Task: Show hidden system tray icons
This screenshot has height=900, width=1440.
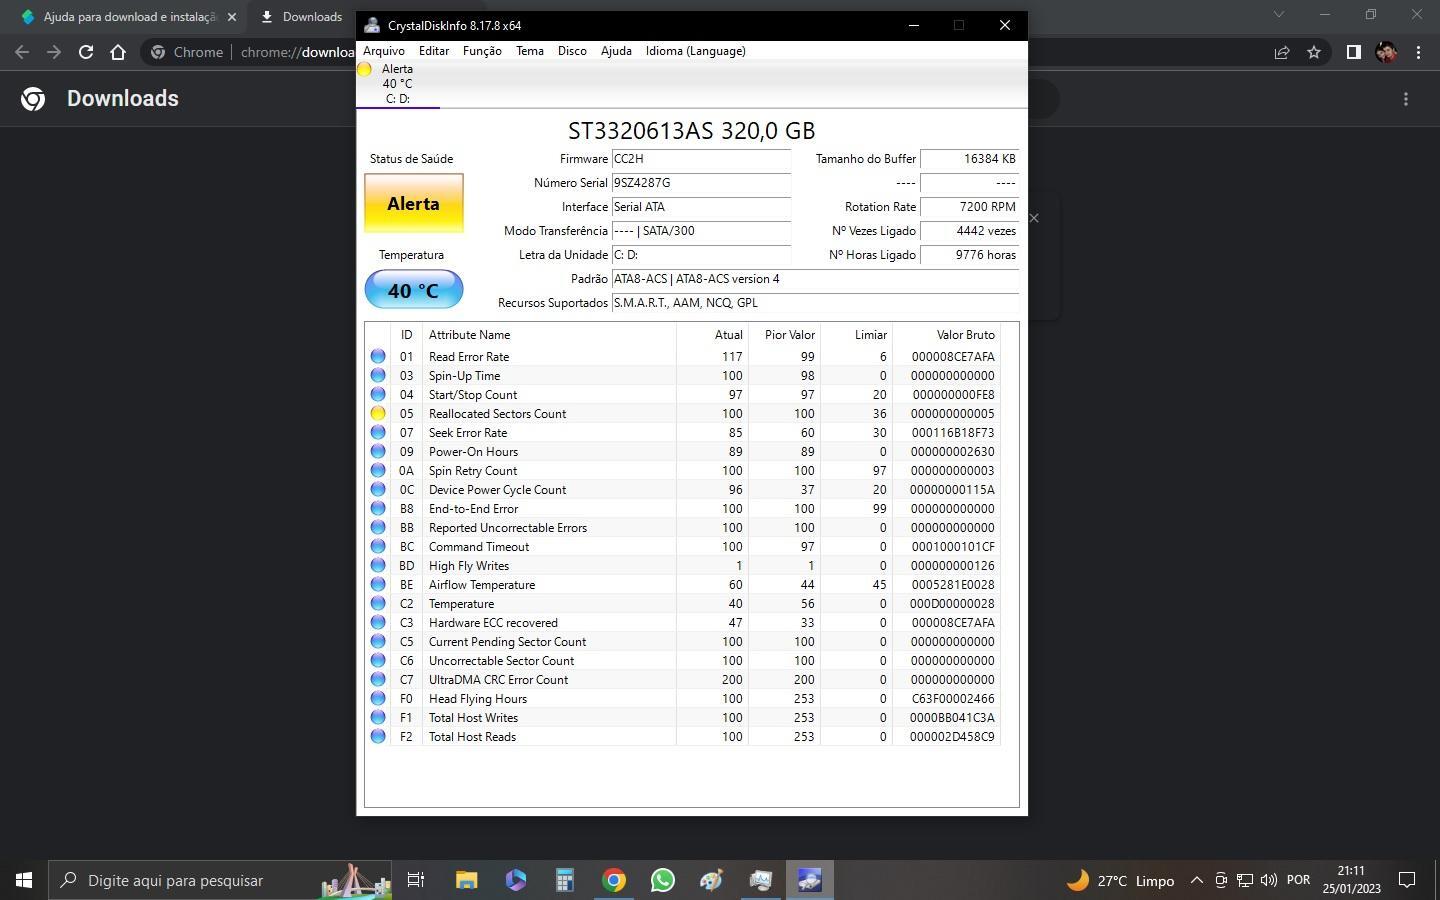Action: [x=1196, y=880]
